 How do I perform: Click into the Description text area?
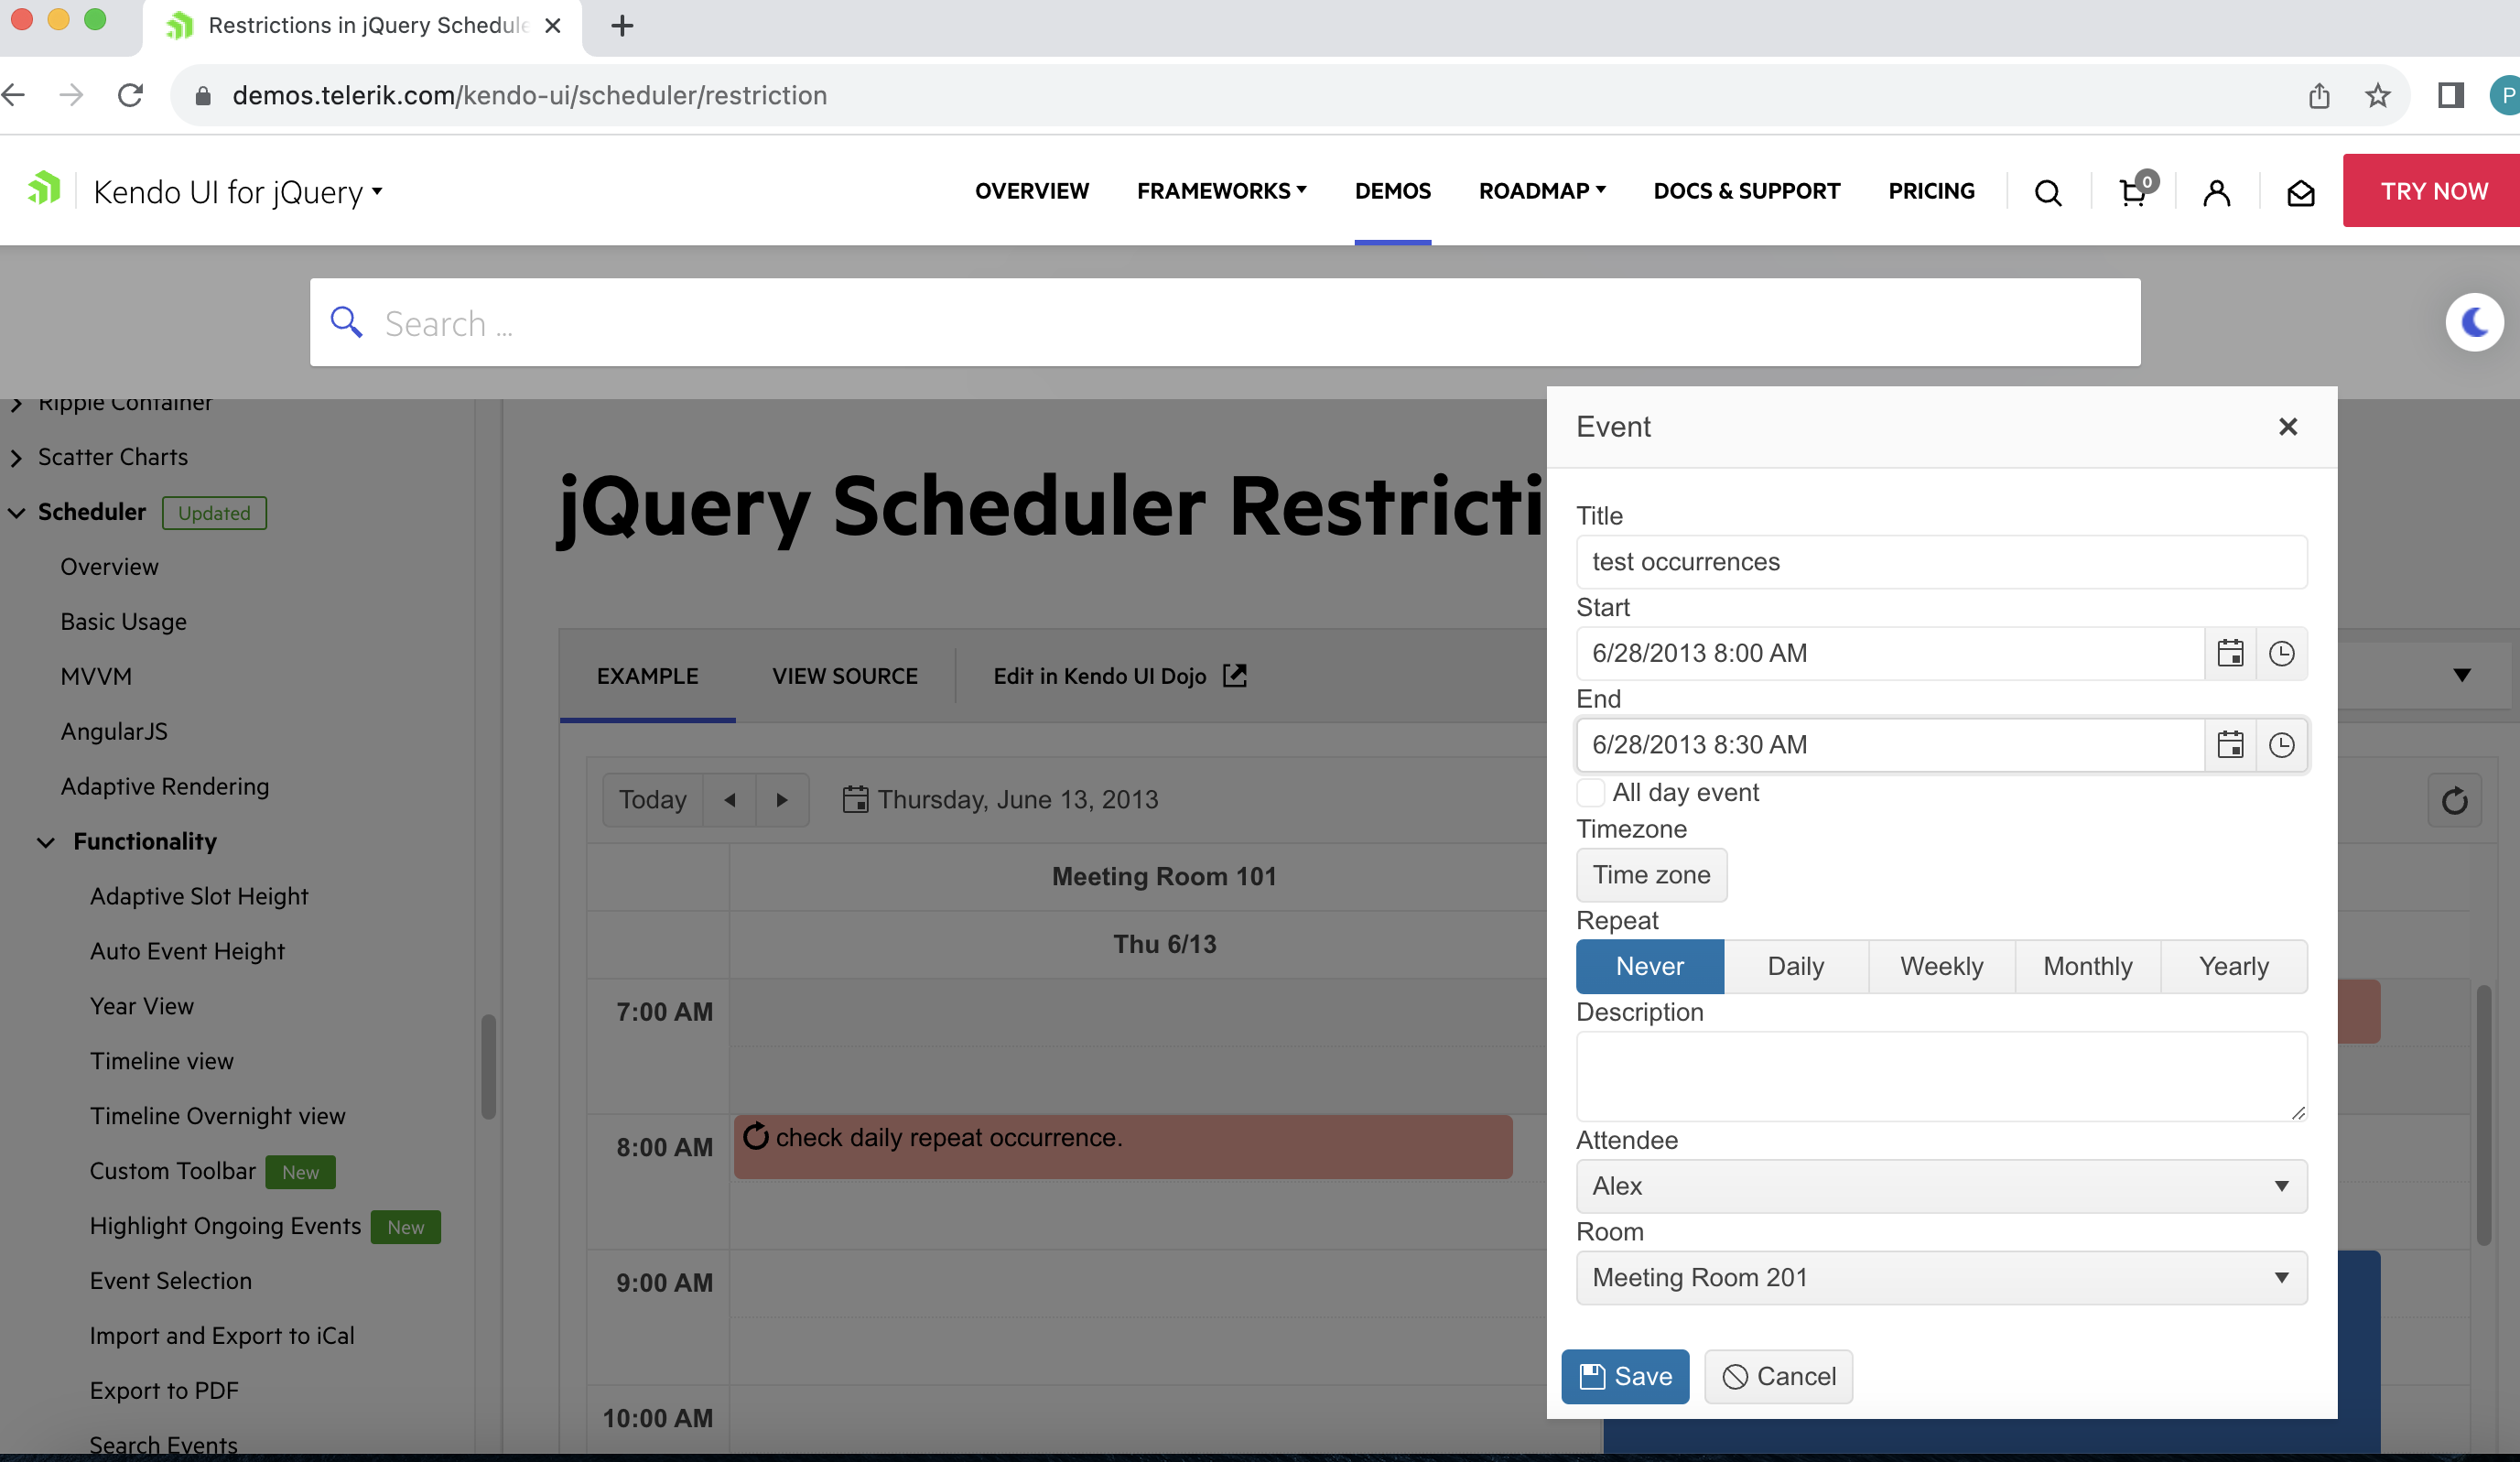point(1940,1076)
